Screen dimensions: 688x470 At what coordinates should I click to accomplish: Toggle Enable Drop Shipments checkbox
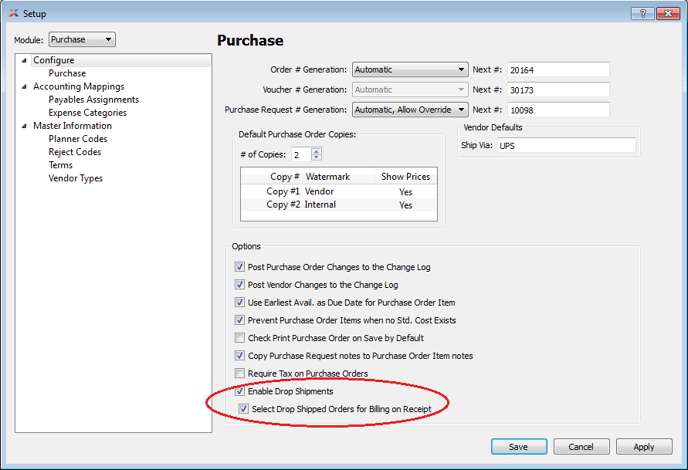point(239,391)
